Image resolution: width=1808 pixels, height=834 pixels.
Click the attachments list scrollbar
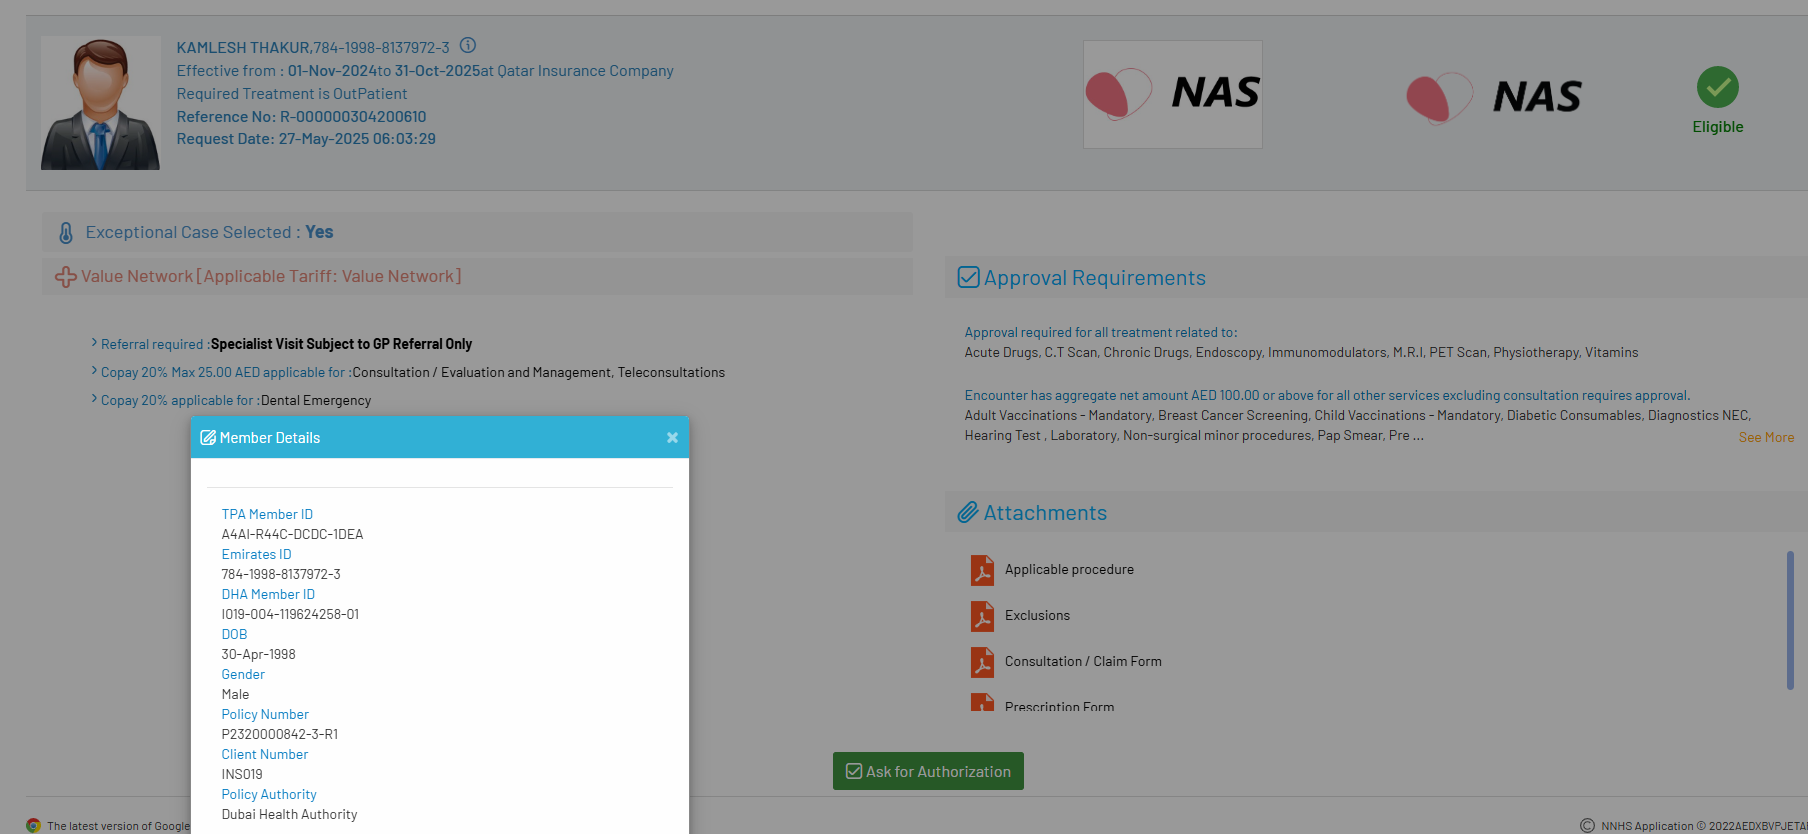coord(1789,620)
